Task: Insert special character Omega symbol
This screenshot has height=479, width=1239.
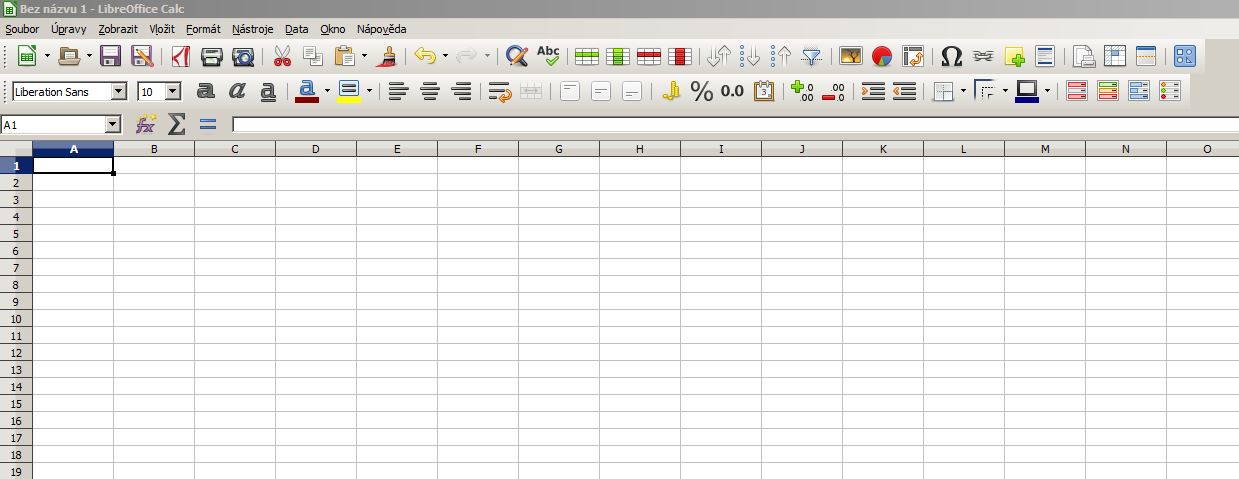Action: [952, 56]
